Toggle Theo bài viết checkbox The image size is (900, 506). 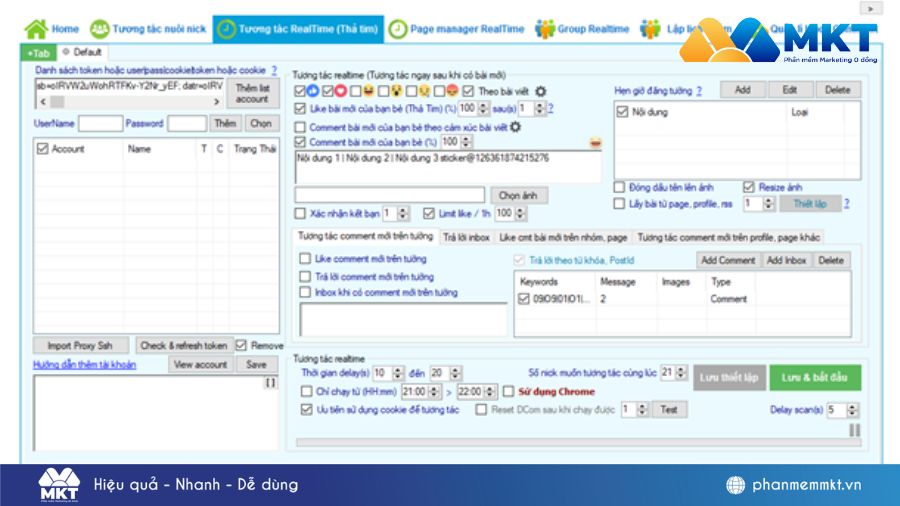click(468, 91)
